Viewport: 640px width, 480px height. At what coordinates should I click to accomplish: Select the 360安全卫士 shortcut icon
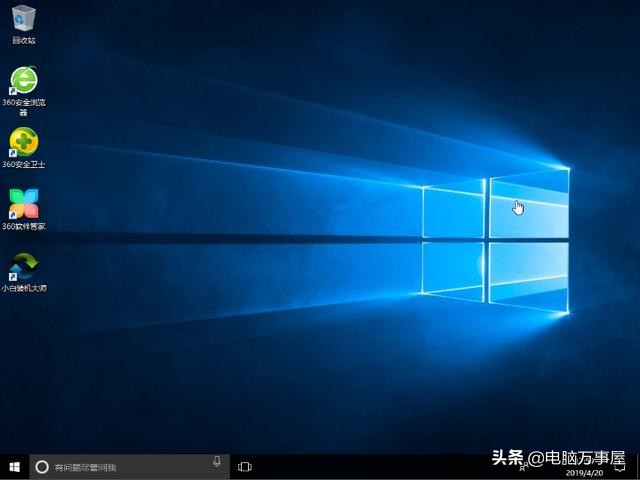24,147
